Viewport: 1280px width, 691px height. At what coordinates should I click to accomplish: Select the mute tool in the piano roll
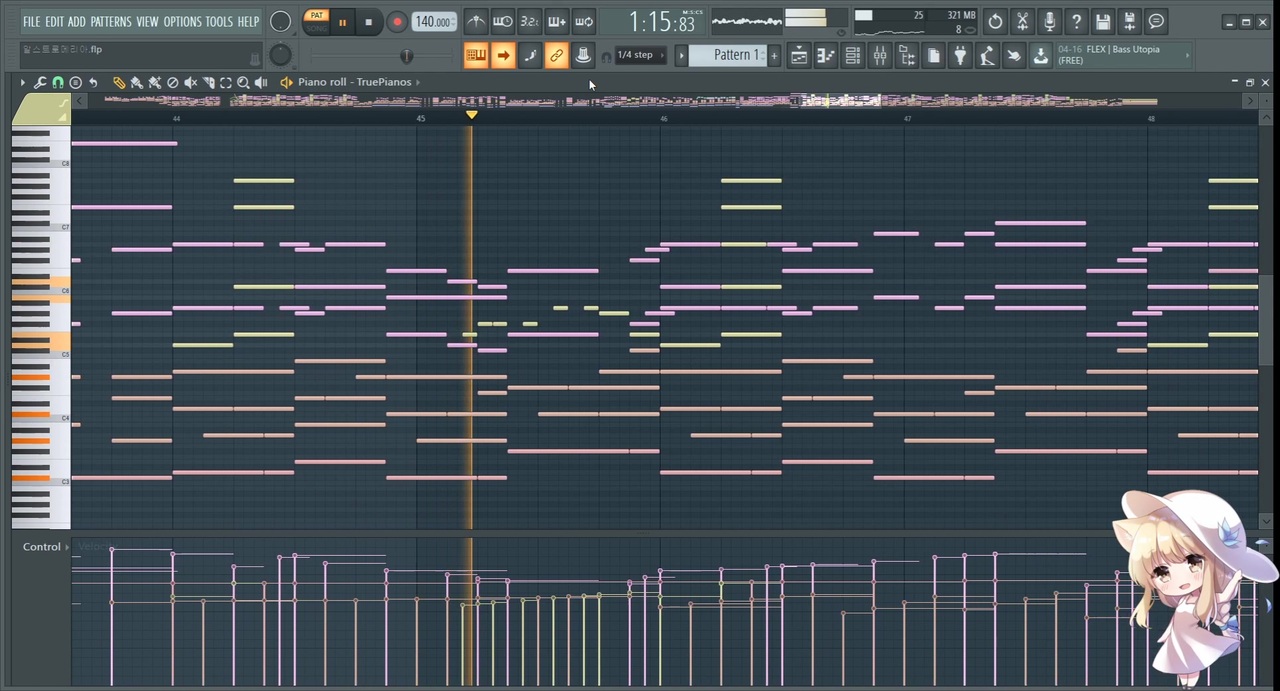pos(190,83)
